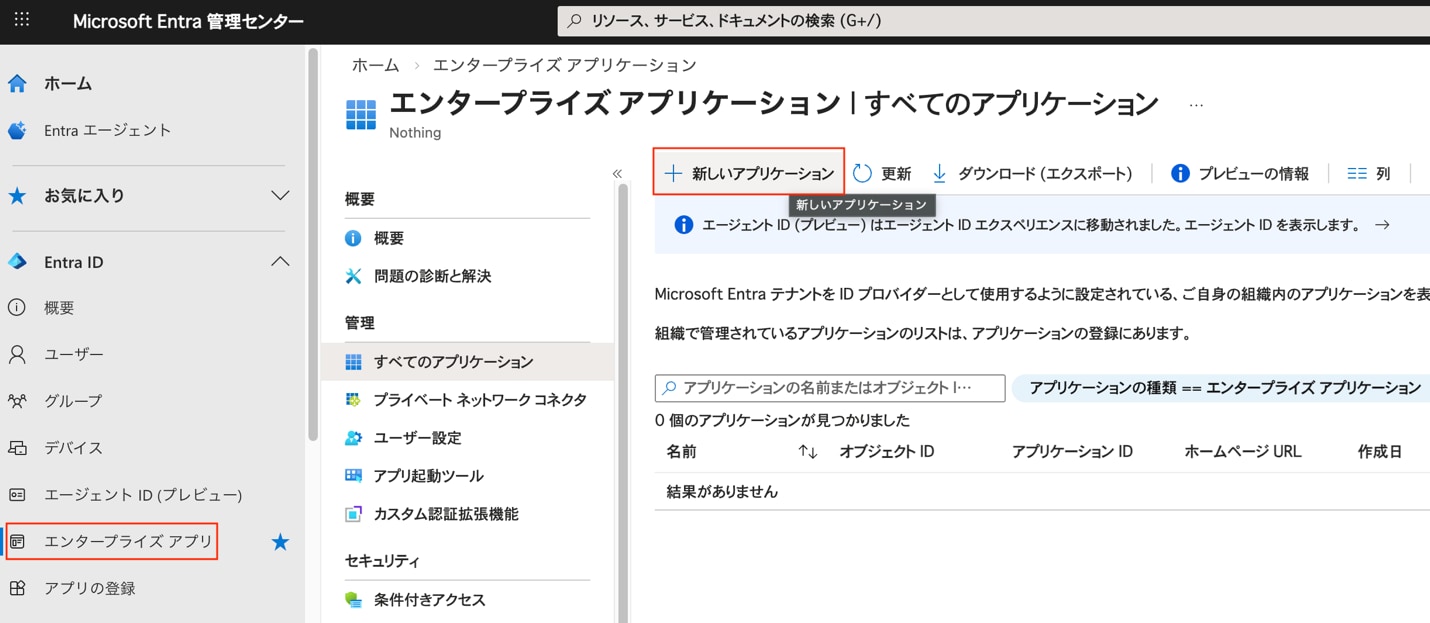Open 問題の診断と解決 with the wrench icon
The width and height of the screenshot is (1430, 623).
pyautogui.click(x=355, y=274)
